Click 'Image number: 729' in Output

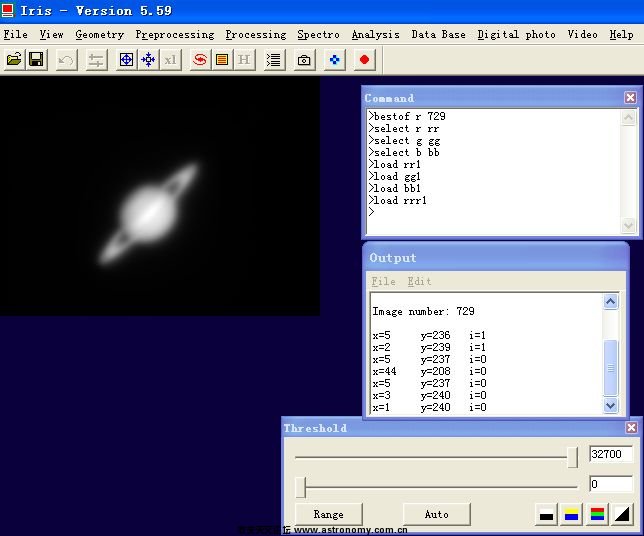423,311
